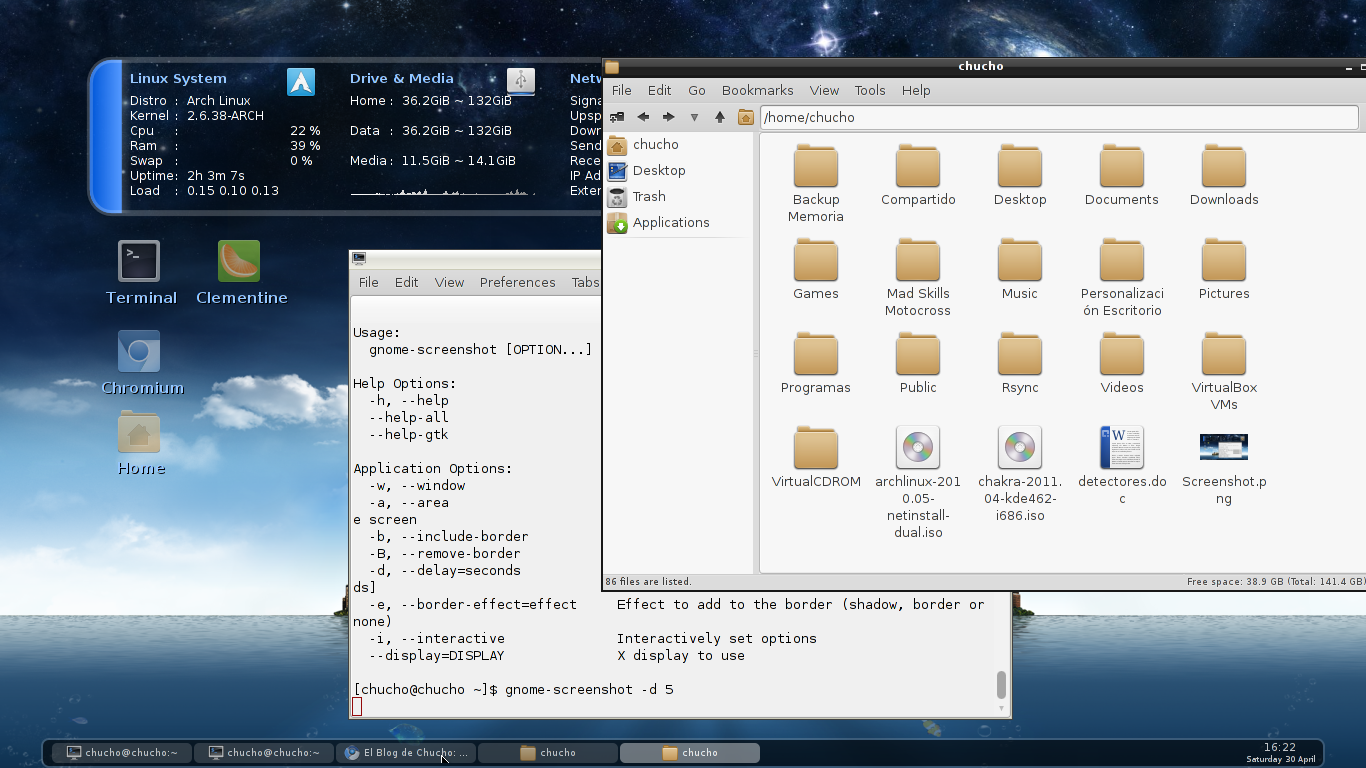
Task: Open the Help menu
Action: (x=916, y=90)
